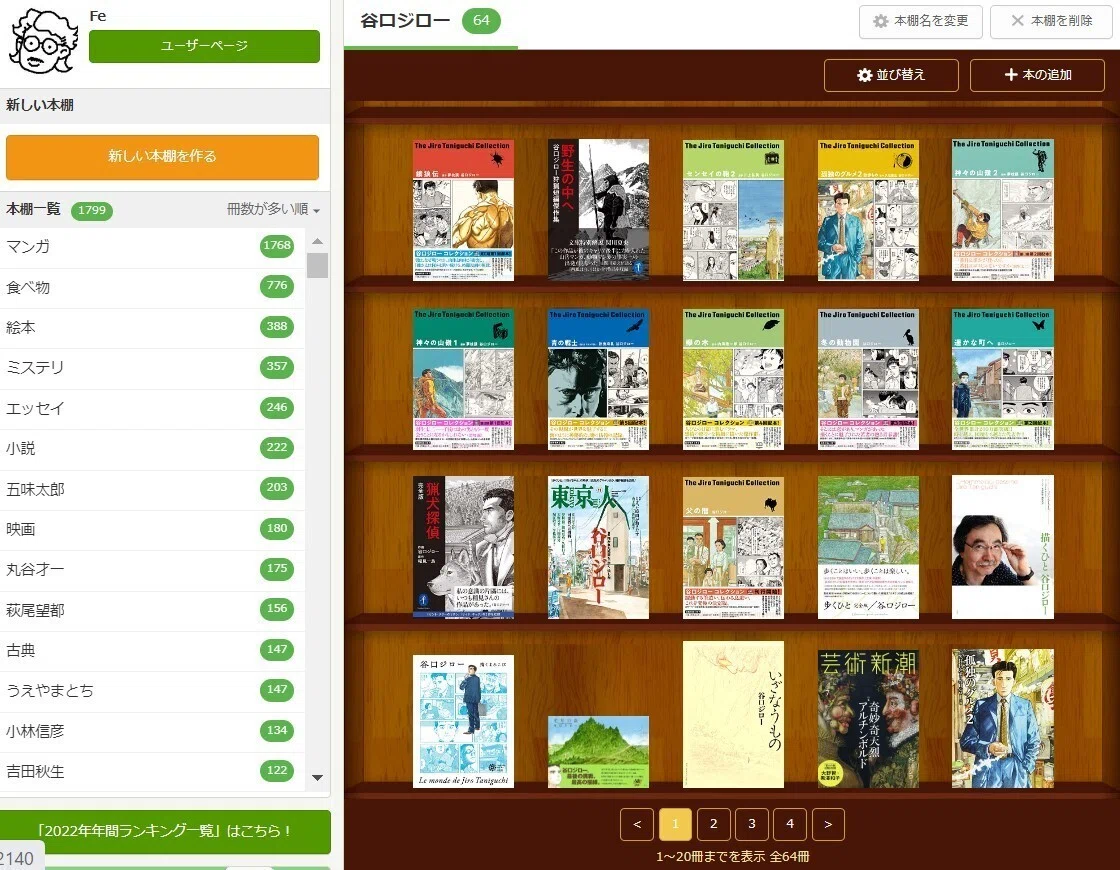The height and width of the screenshot is (870, 1120).
Task: Select the 丸谷才一 bookshelf row
Action: pos(152,570)
